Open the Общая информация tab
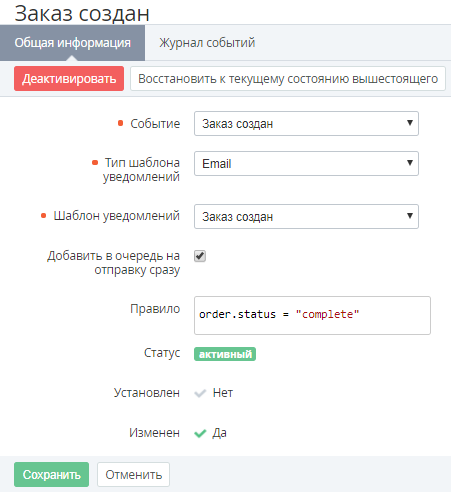Screen dimensions: 453x495 tap(72, 43)
